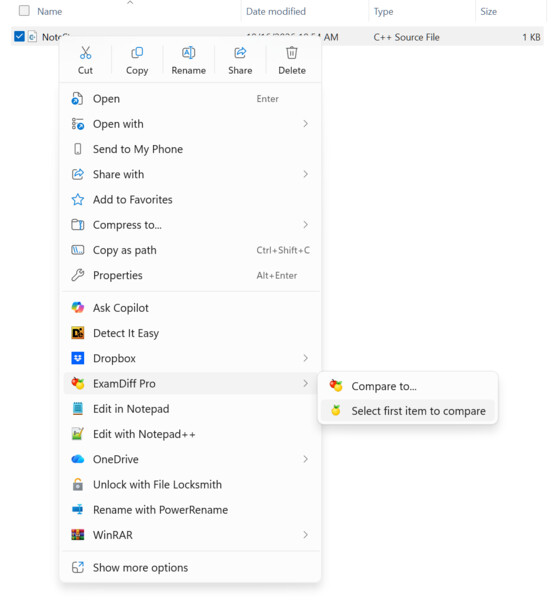Click the Open file icon
The width and height of the screenshot is (560, 602).
[x=77, y=99]
